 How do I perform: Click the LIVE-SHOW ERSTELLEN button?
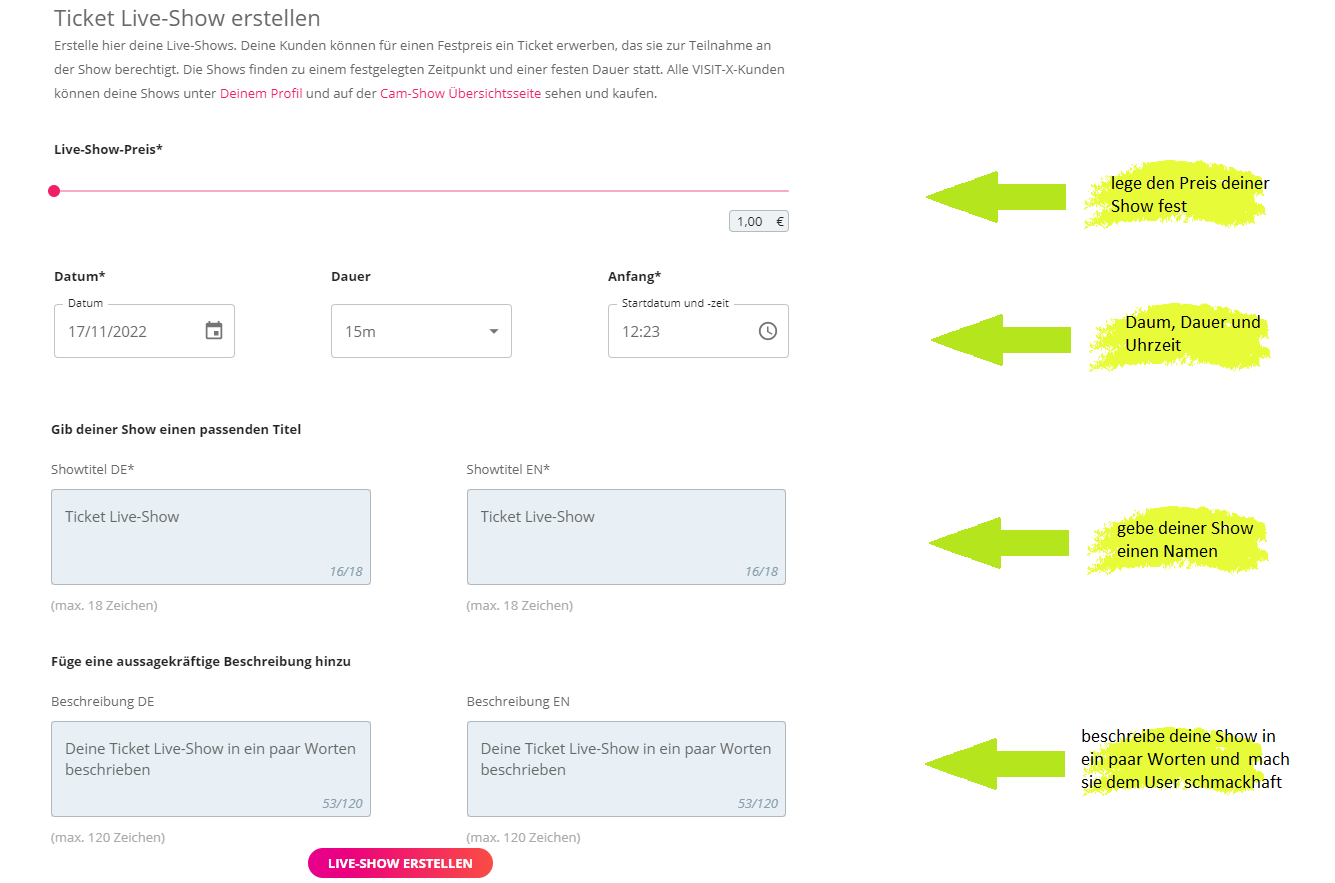coord(400,863)
